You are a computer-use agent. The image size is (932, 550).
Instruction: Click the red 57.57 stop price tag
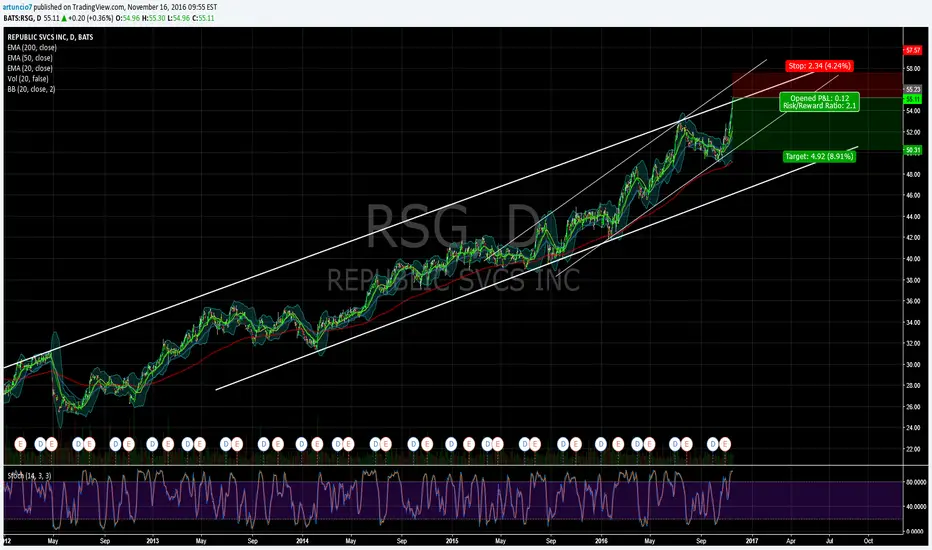pyautogui.click(x=912, y=51)
